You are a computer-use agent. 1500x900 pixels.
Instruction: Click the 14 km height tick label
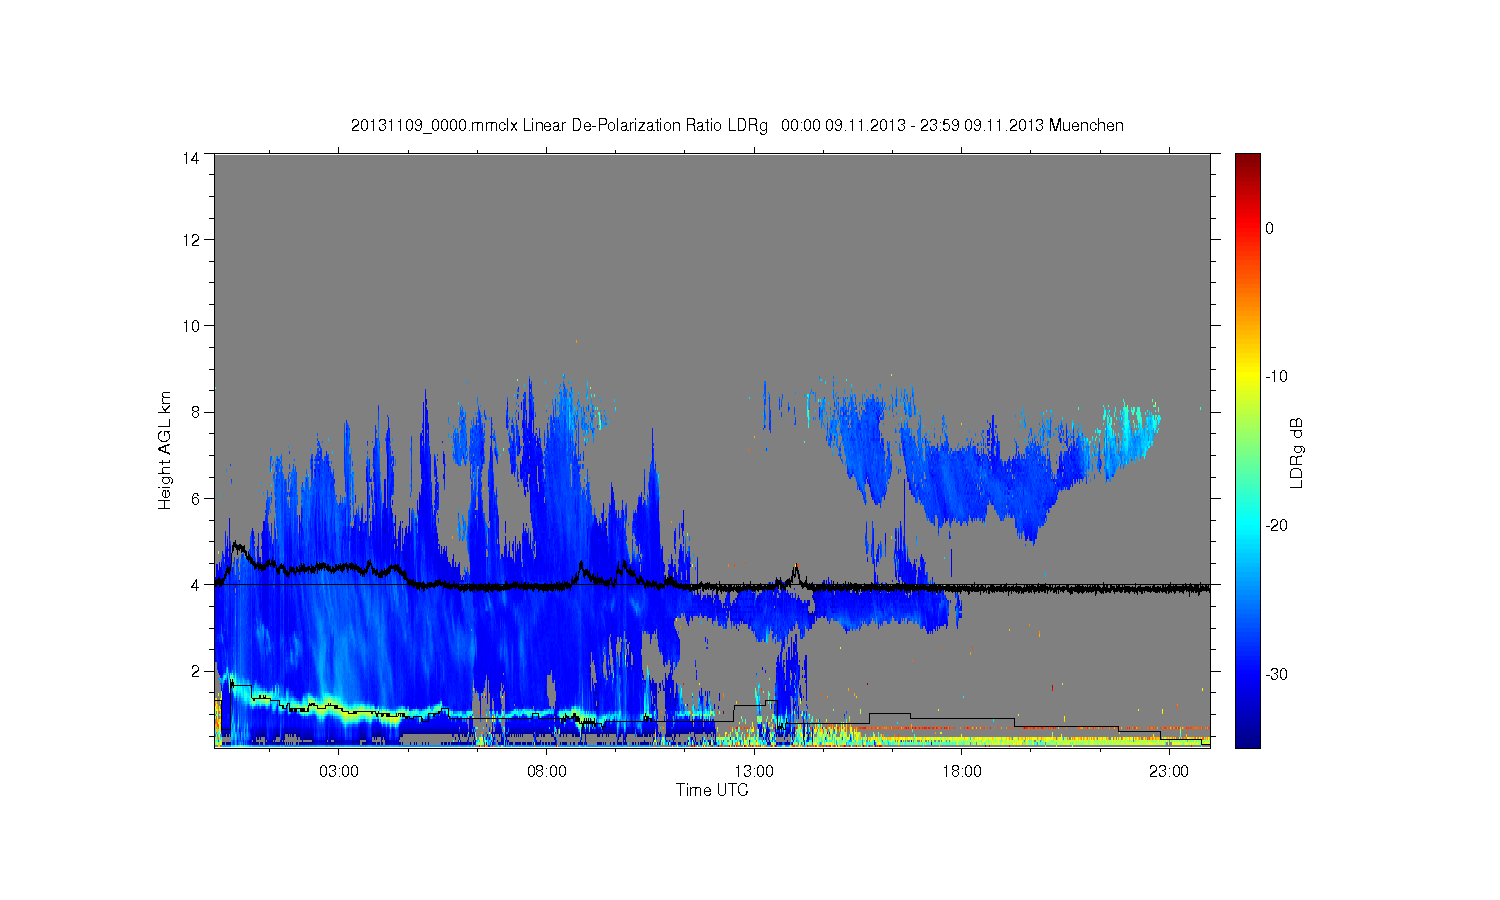point(191,158)
